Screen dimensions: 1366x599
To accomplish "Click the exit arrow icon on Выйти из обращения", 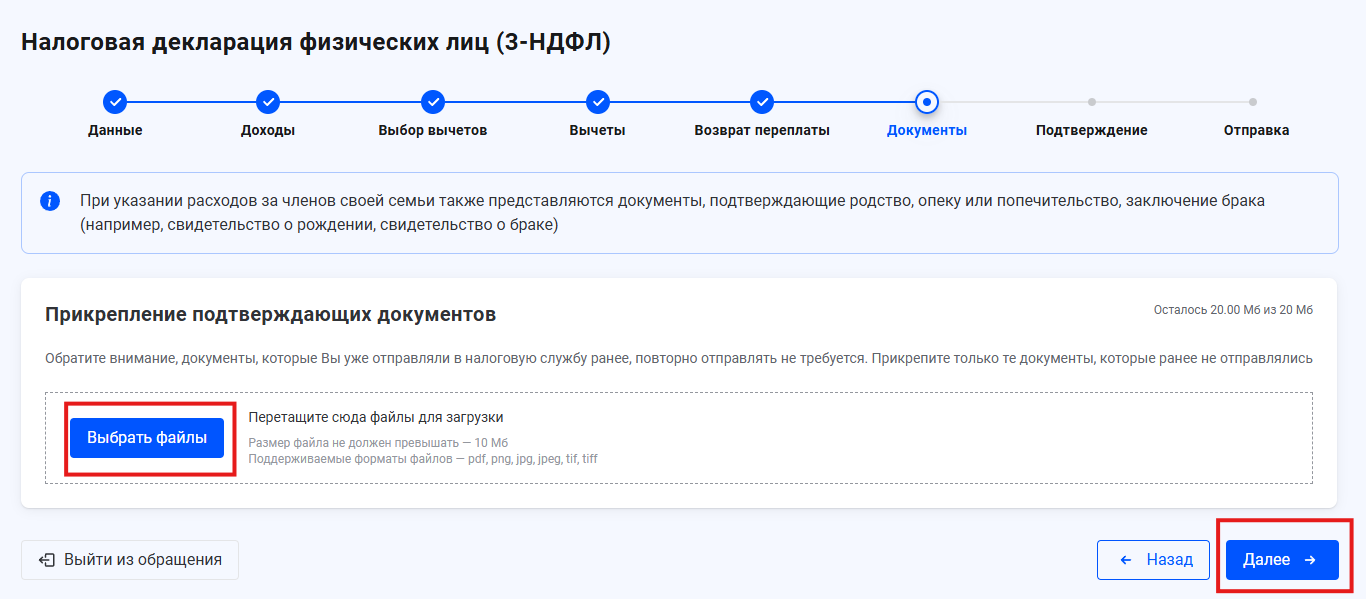I will 47,560.
